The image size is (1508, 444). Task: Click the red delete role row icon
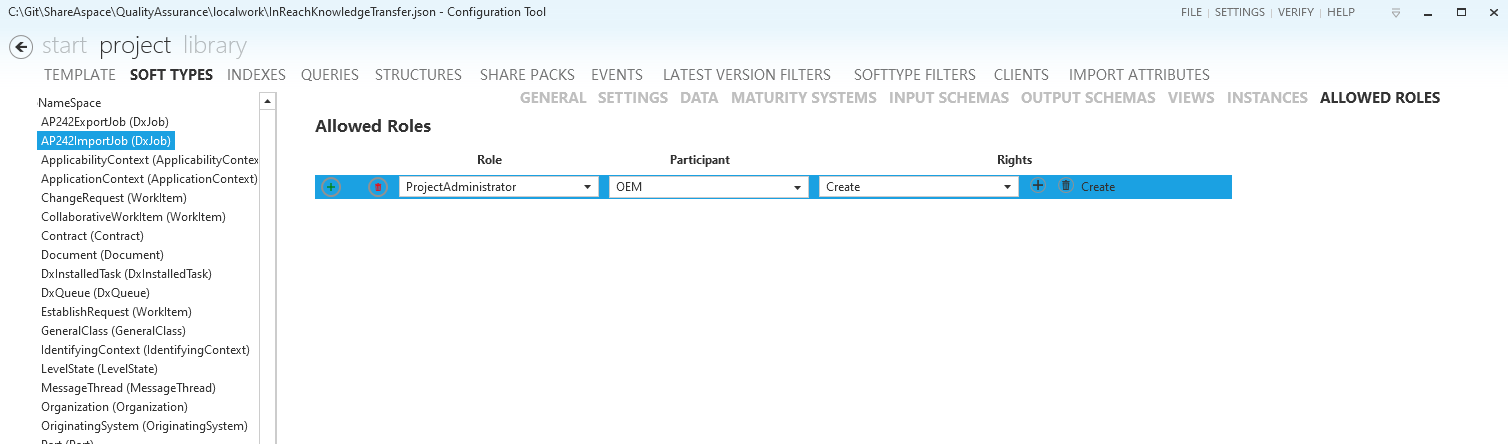pos(378,187)
